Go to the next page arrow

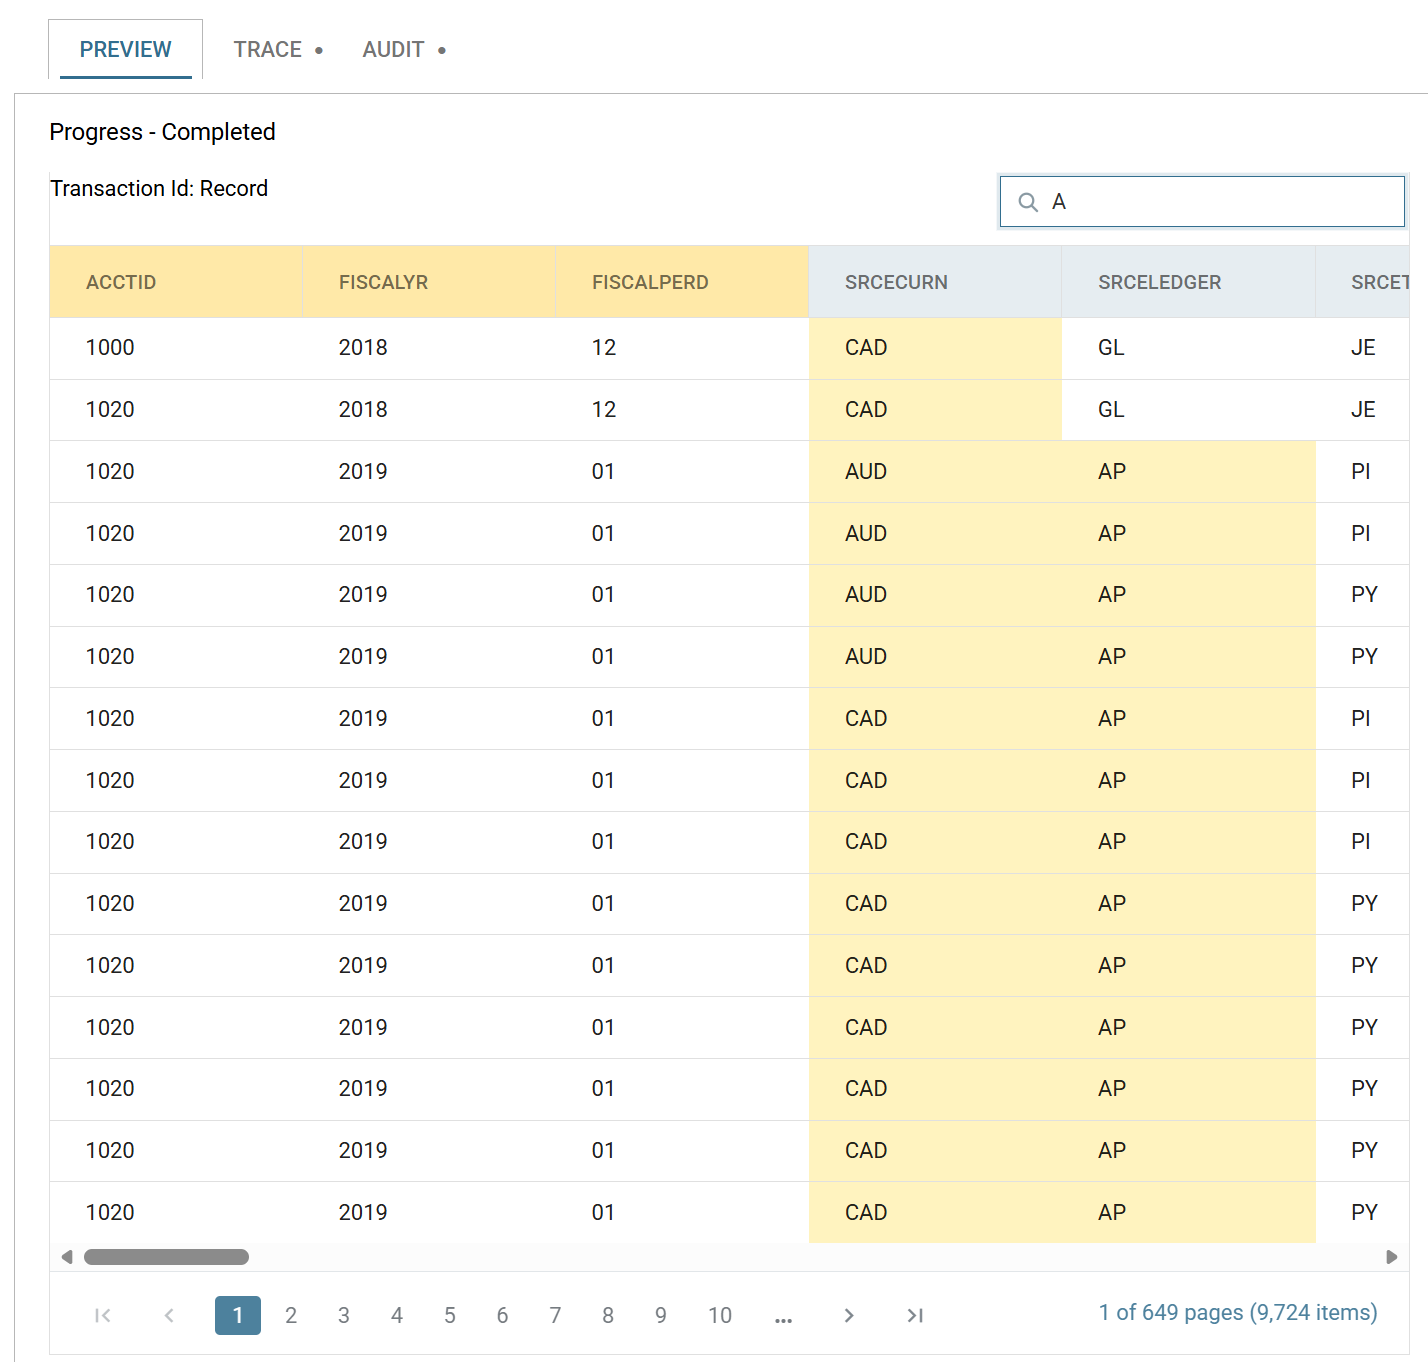tap(849, 1315)
